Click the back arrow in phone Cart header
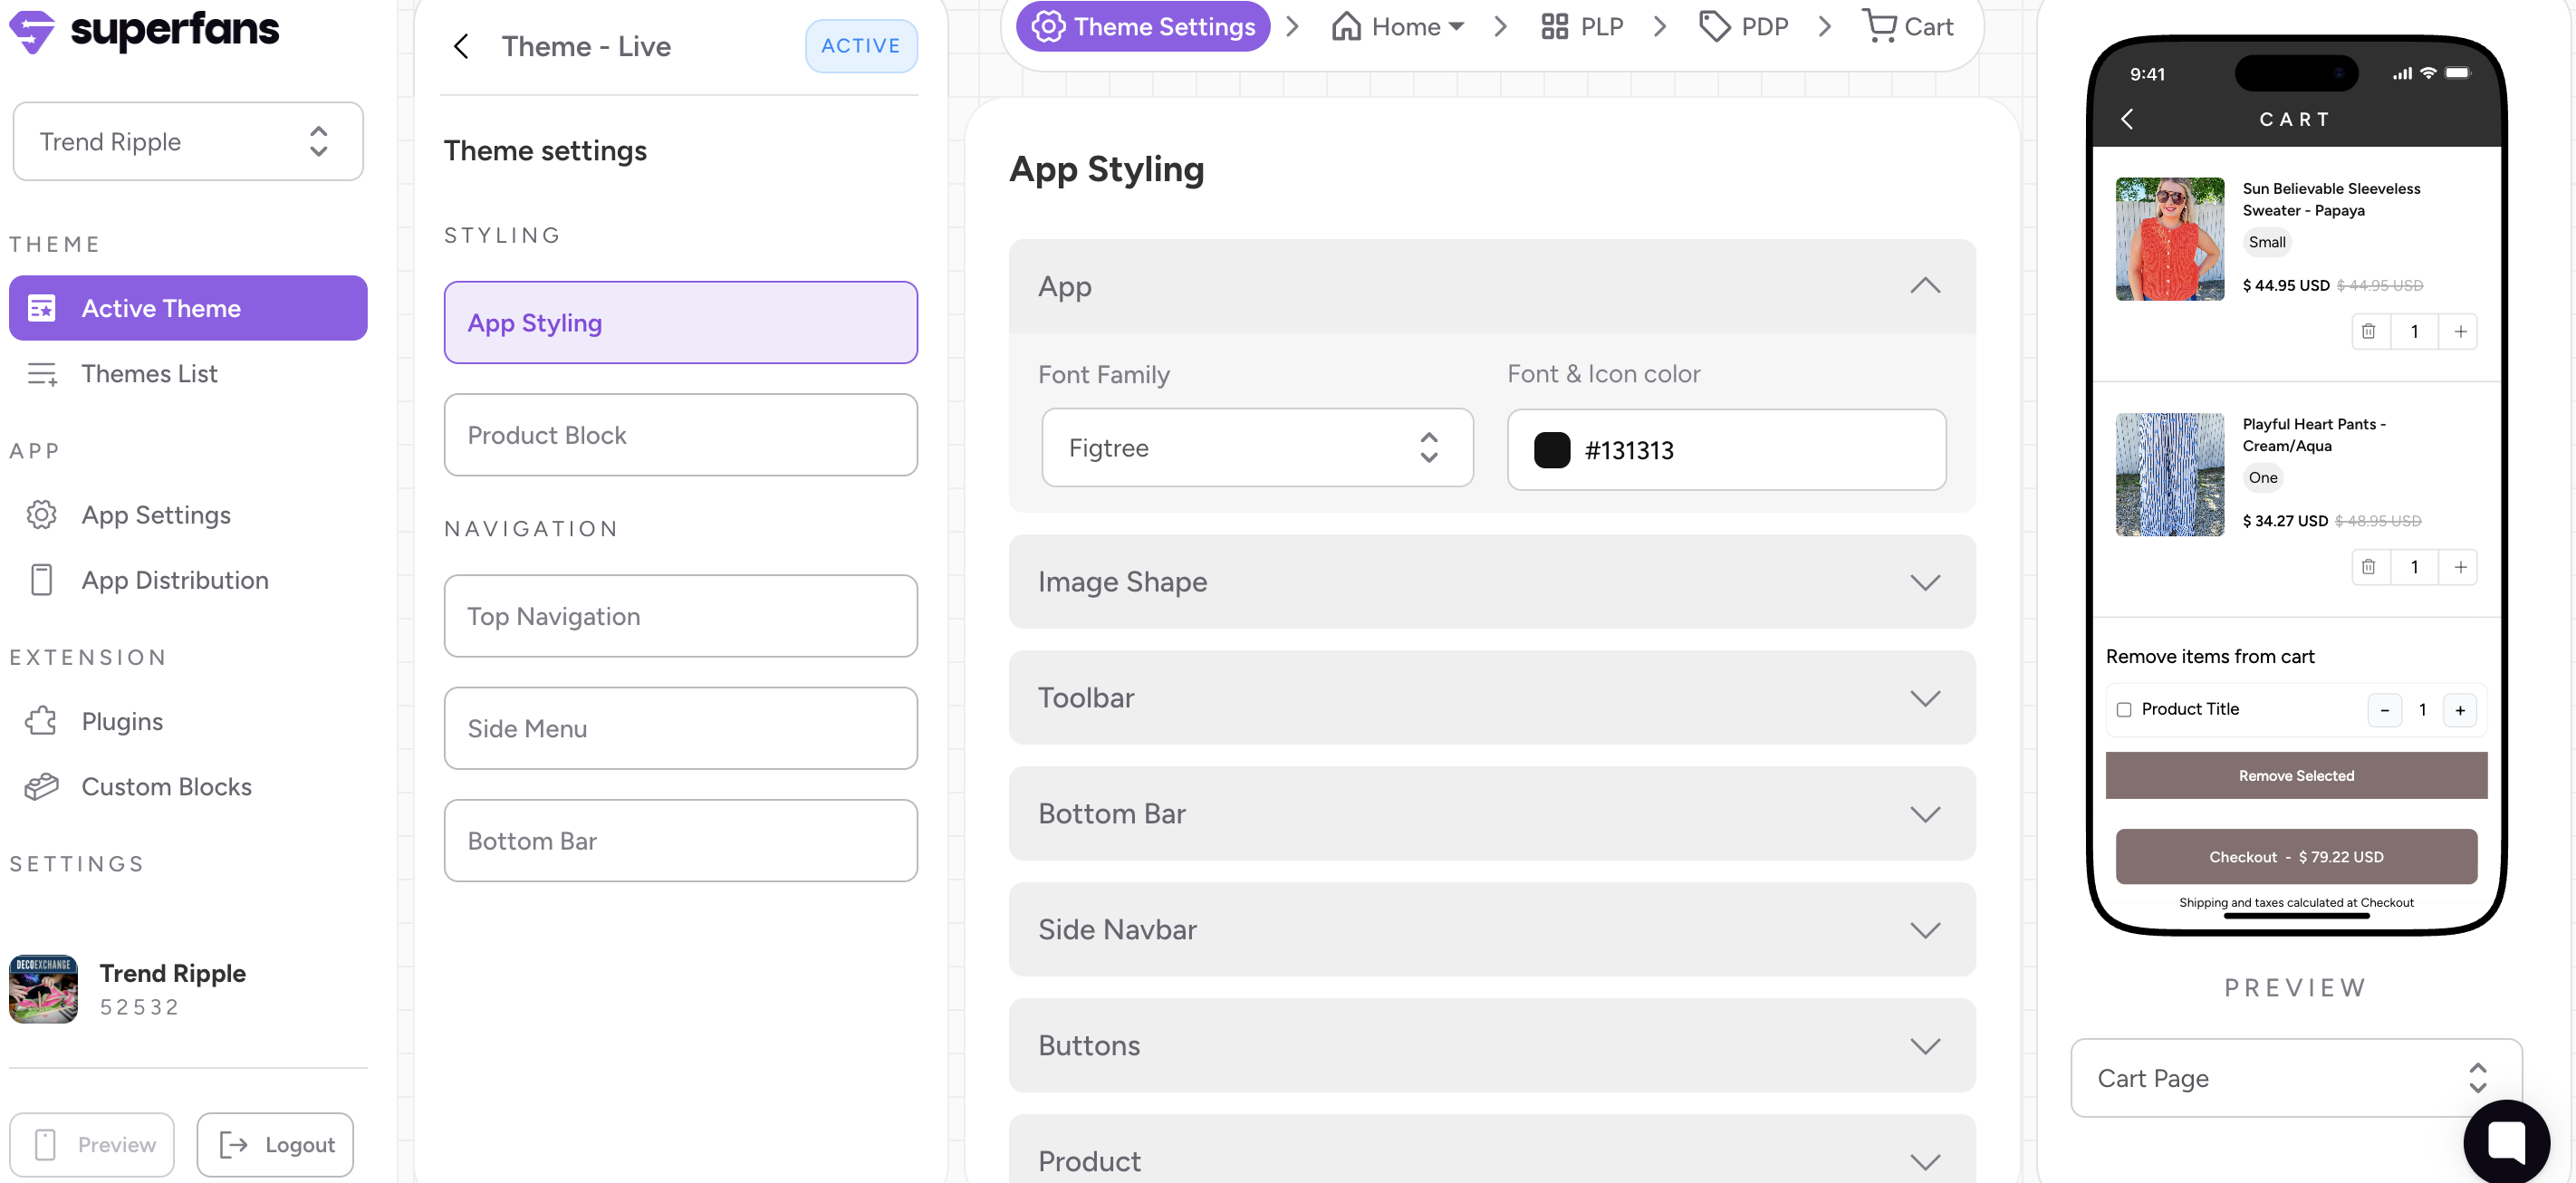The width and height of the screenshot is (2576, 1183). pyautogui.click(x=2127, y=119)
